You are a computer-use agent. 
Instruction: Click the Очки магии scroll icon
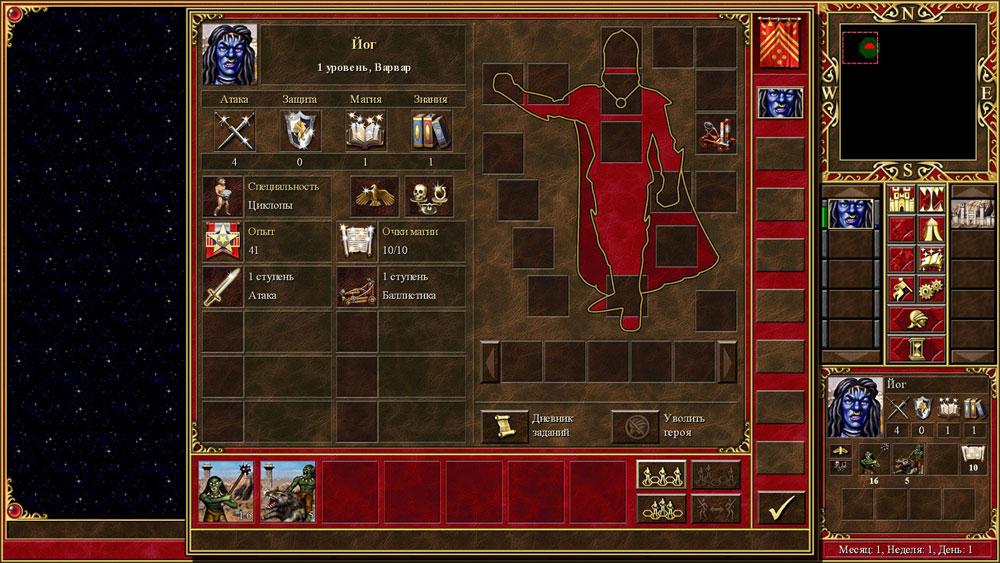click(356, 241)
